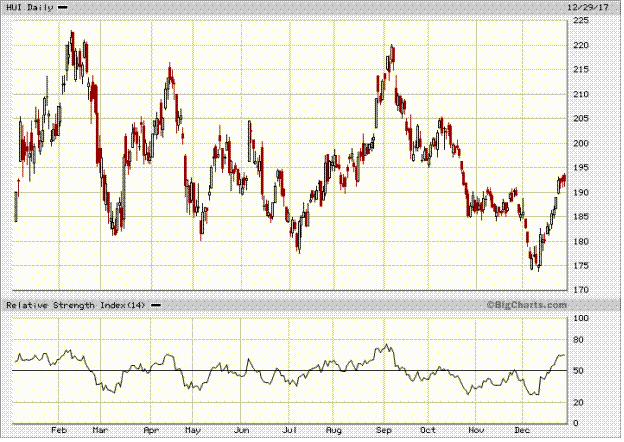Click the Aug month label
Viewport: 624px width, 442px height.
click(x=334, y=430)
